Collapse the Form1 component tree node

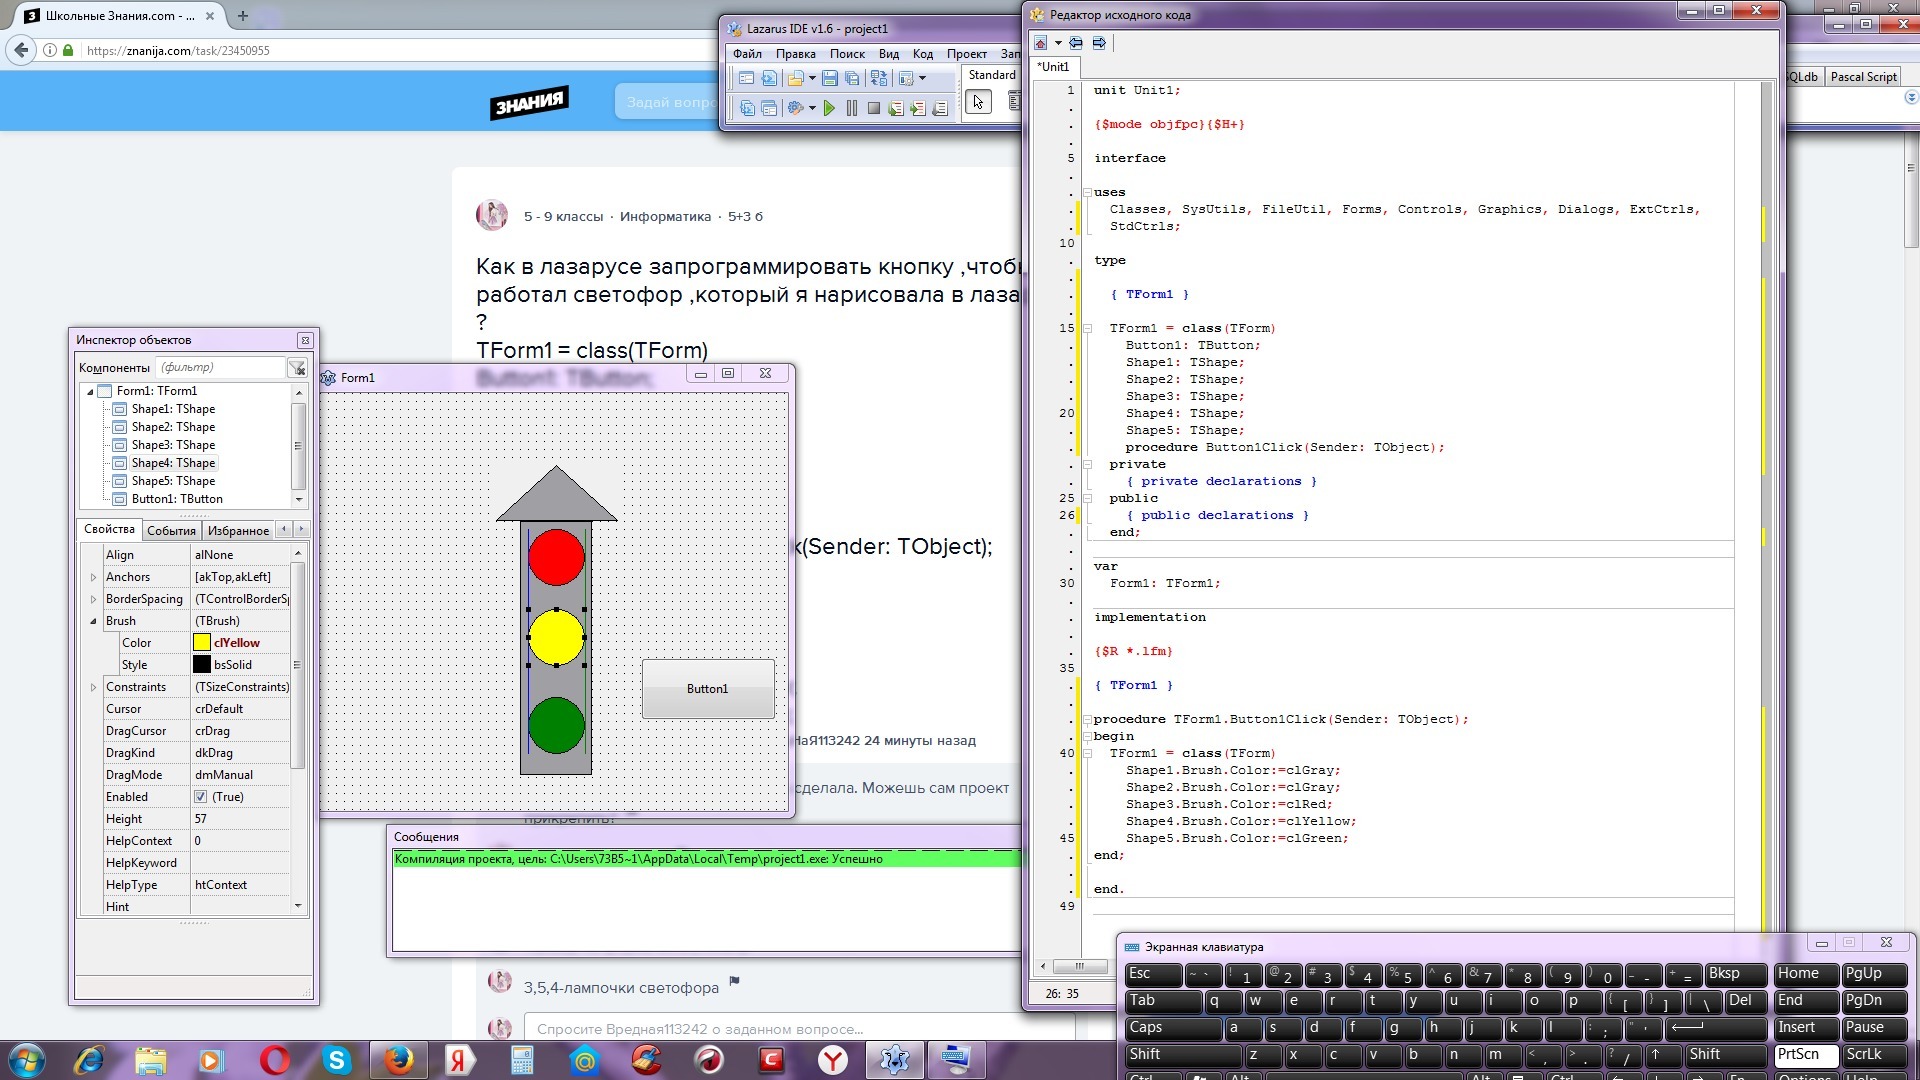click(x=90, y=391)
